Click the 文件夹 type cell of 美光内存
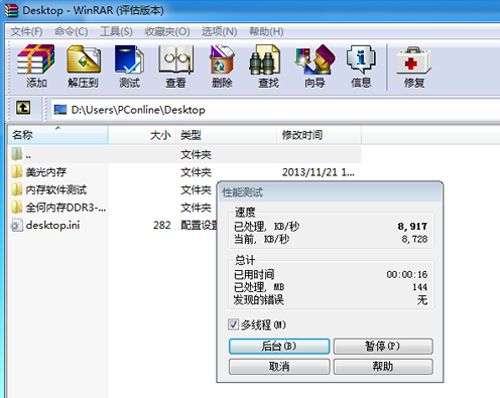 point(196,172)
